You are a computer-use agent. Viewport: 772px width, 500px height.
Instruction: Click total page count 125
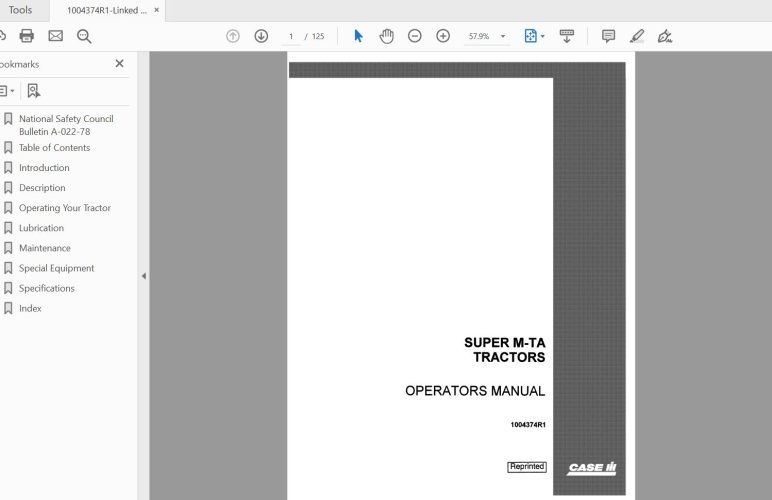point(318,36)
